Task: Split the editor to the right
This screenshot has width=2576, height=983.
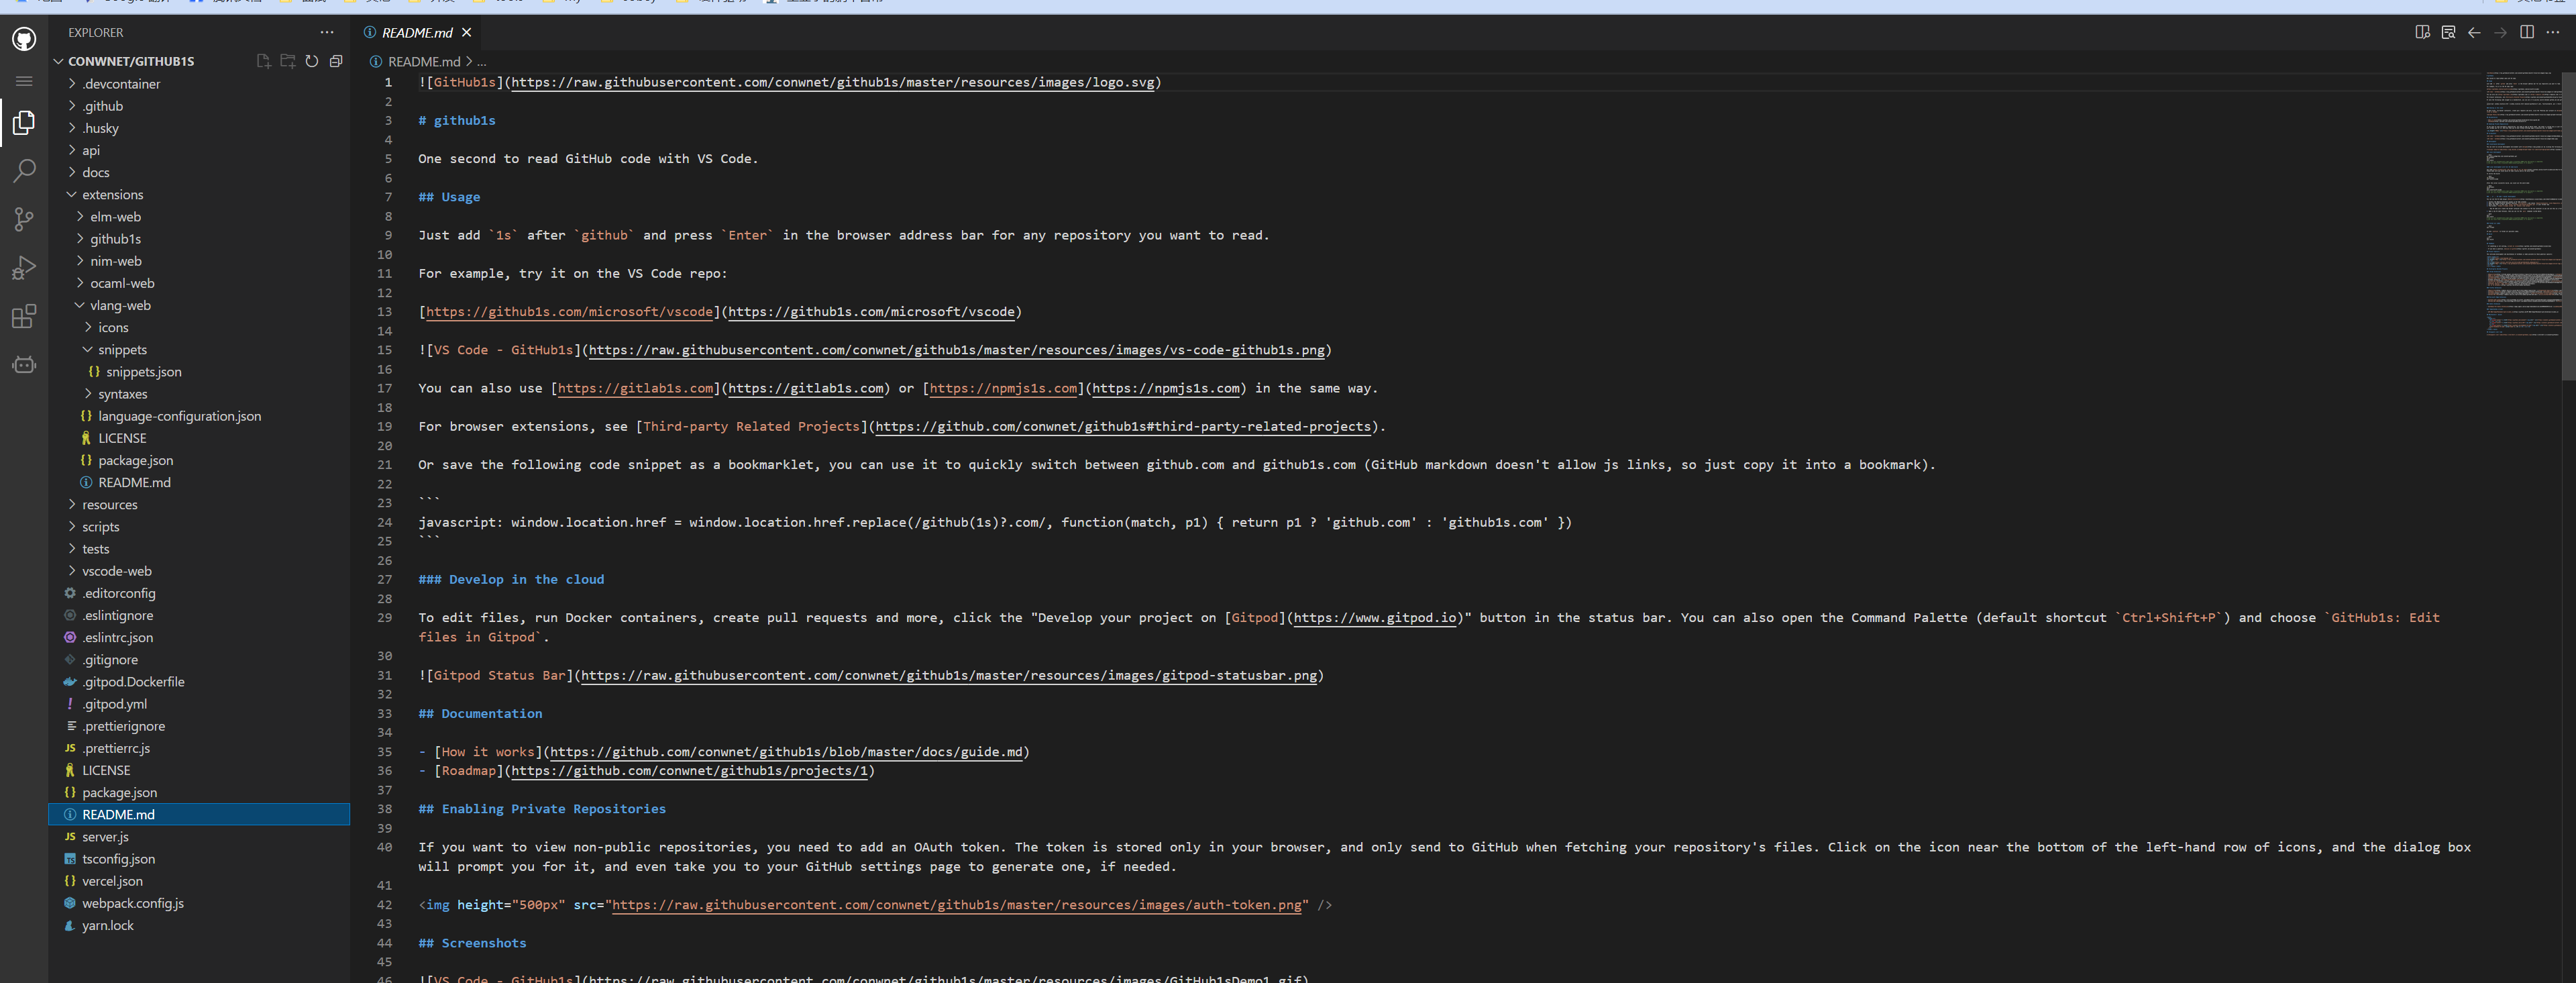Action: (2527, 32)
